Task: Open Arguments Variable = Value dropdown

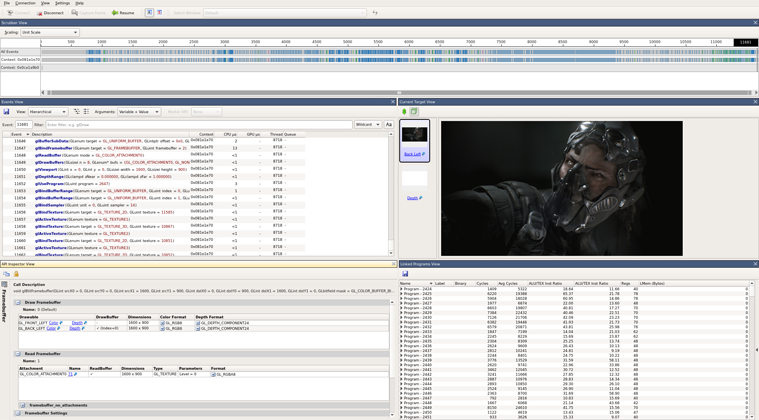Action: coord(138,112)
